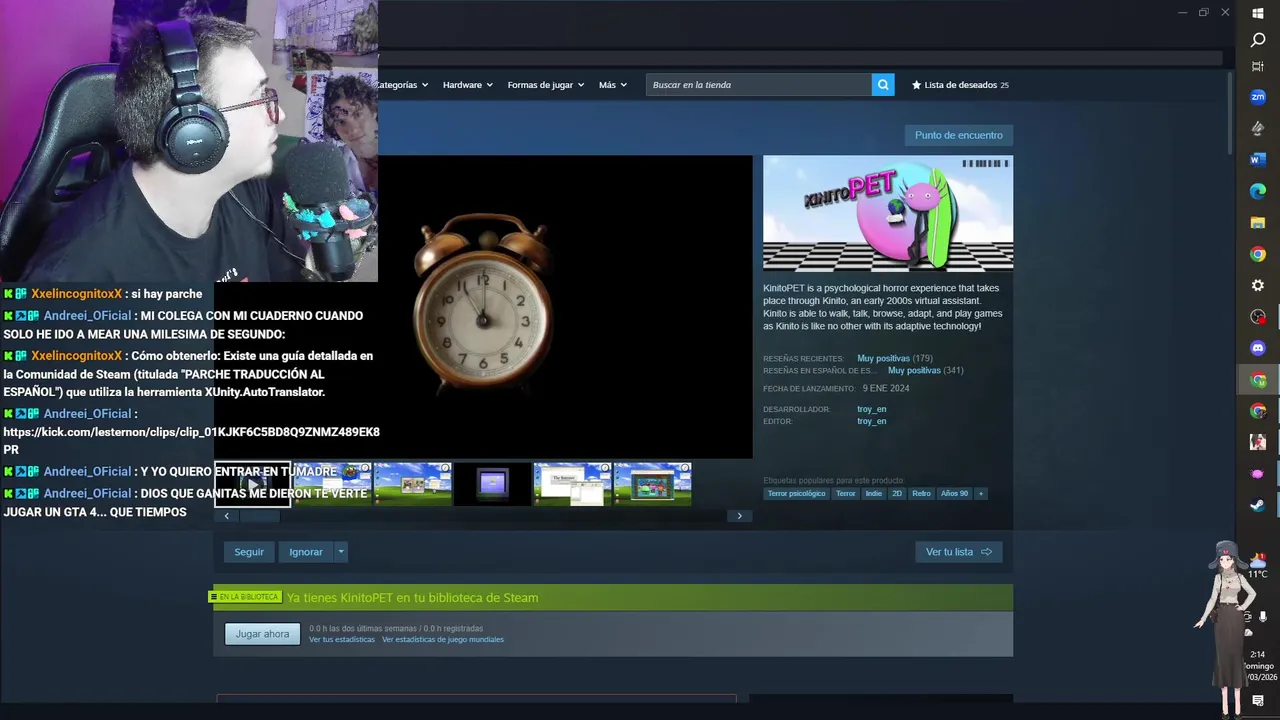Screen dimensions: 1280x720
Task: Select the Años 90 tag
Action: (954, 493)
